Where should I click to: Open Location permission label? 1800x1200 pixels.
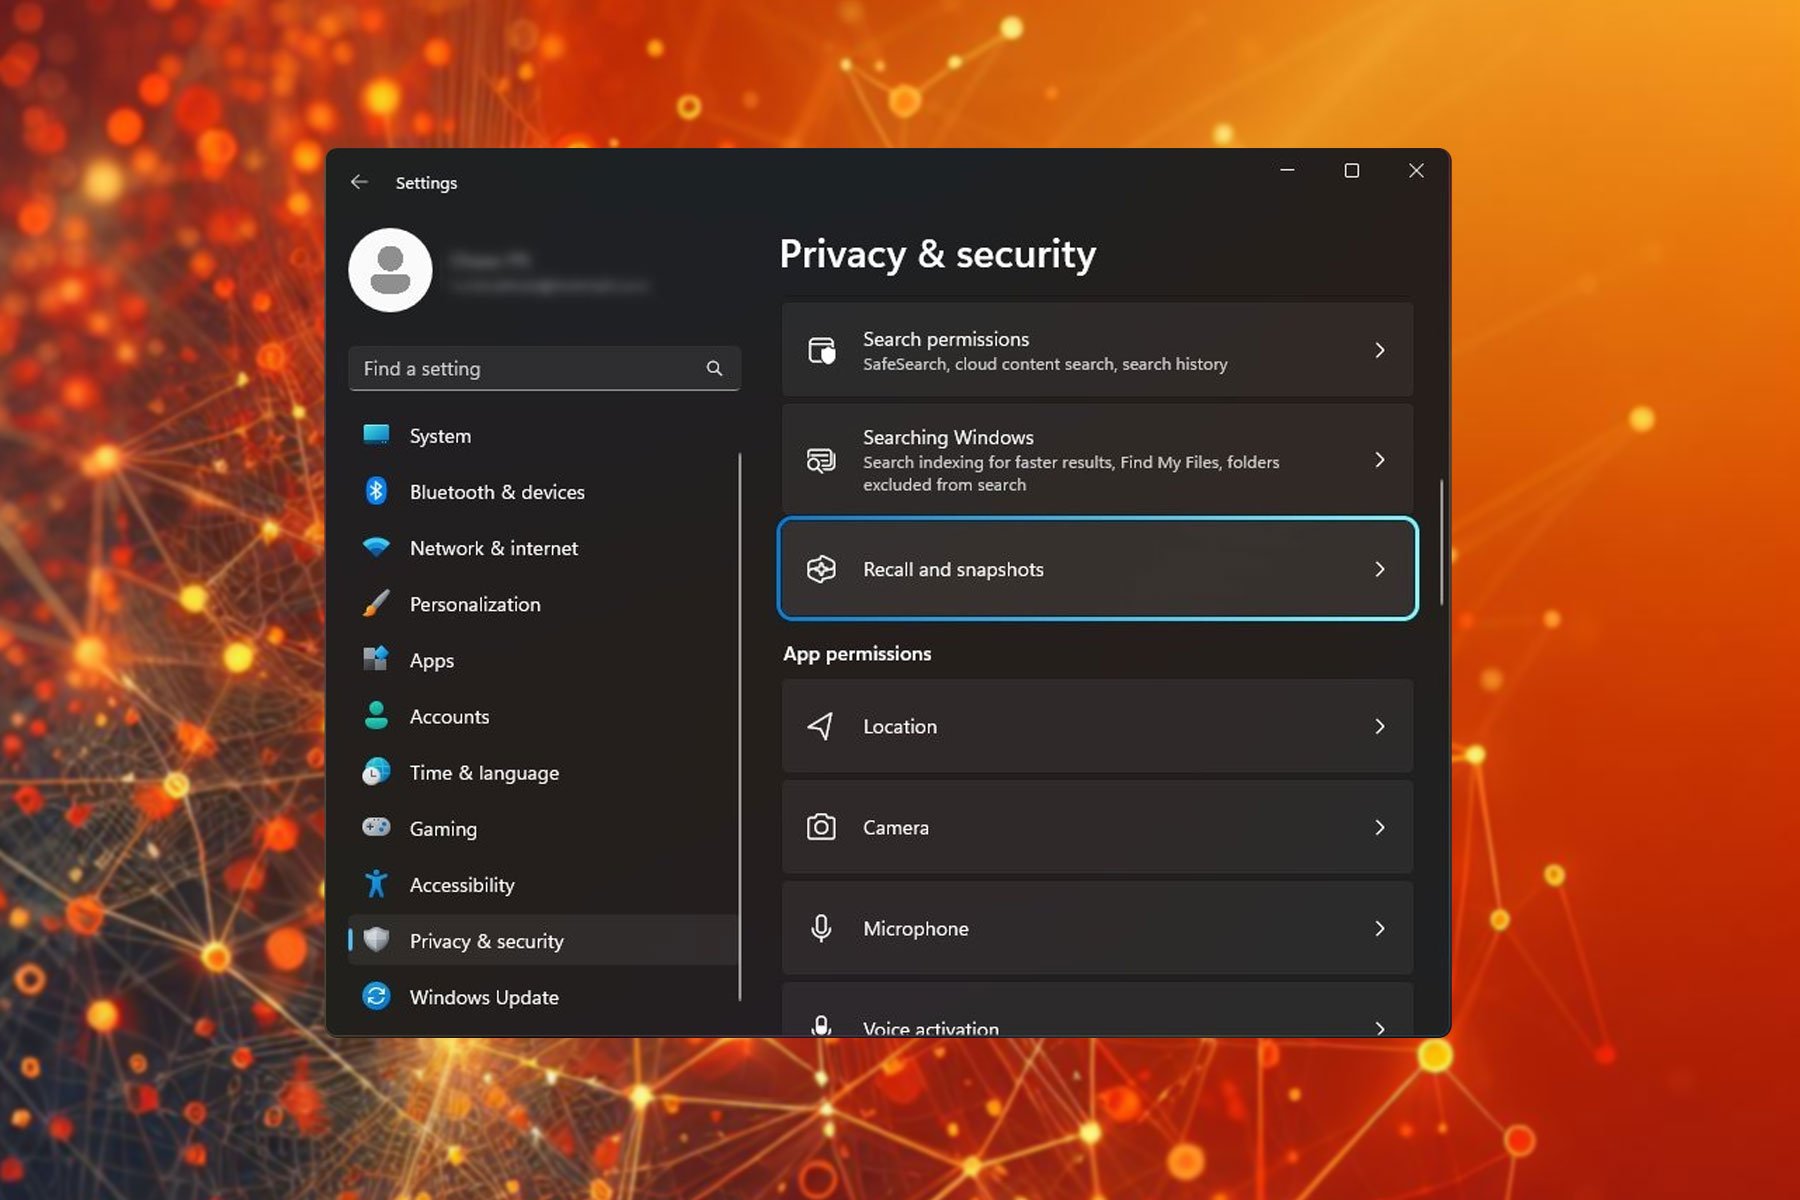point(900,726)
